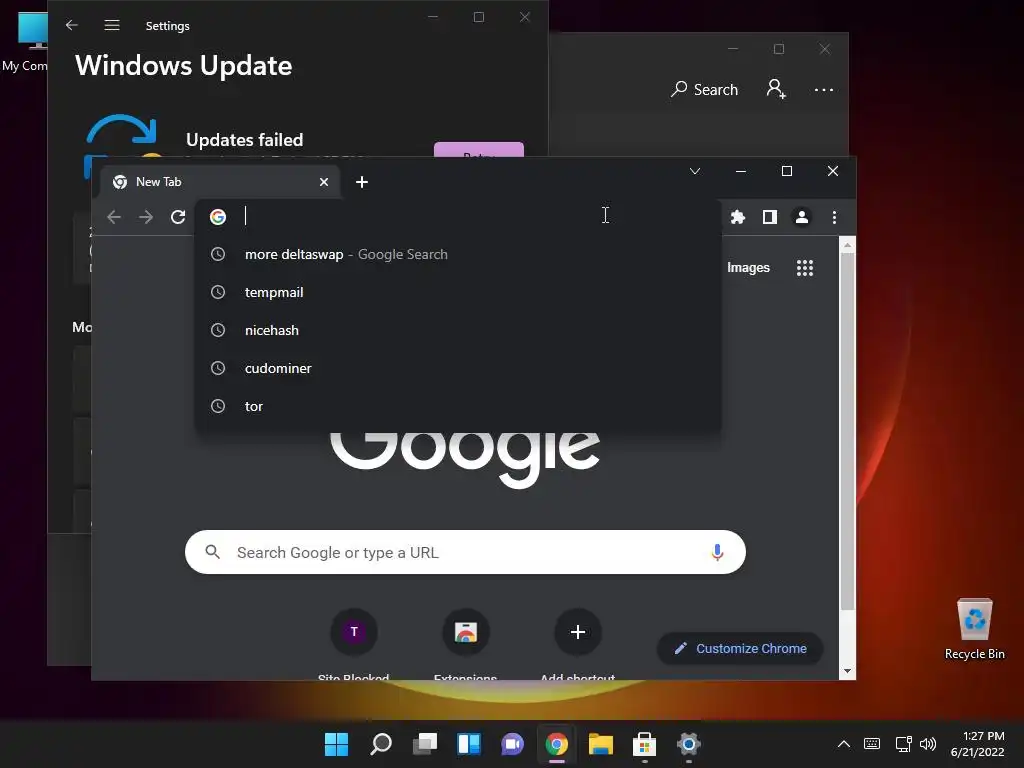Image resolution: width=1024 pixels, height=768 pixels.
Task: Open the three-dot menu in the back window
Action: (824, 89)
